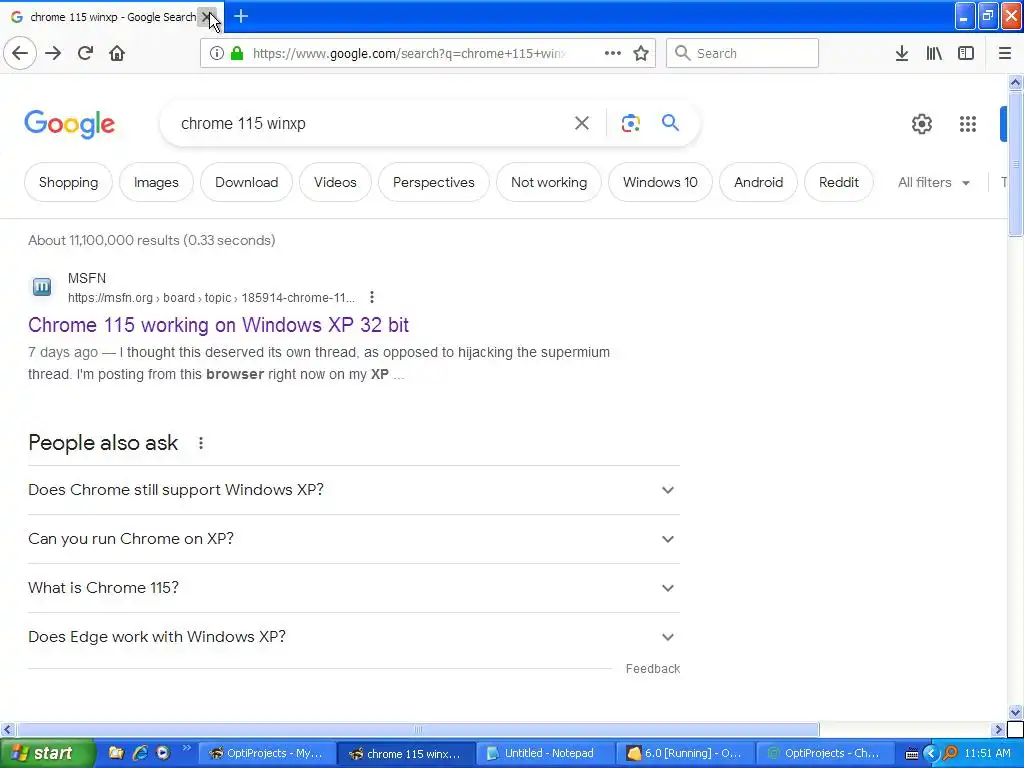Switch to OptiProjects - My... taskbar window

pos(266,753)
